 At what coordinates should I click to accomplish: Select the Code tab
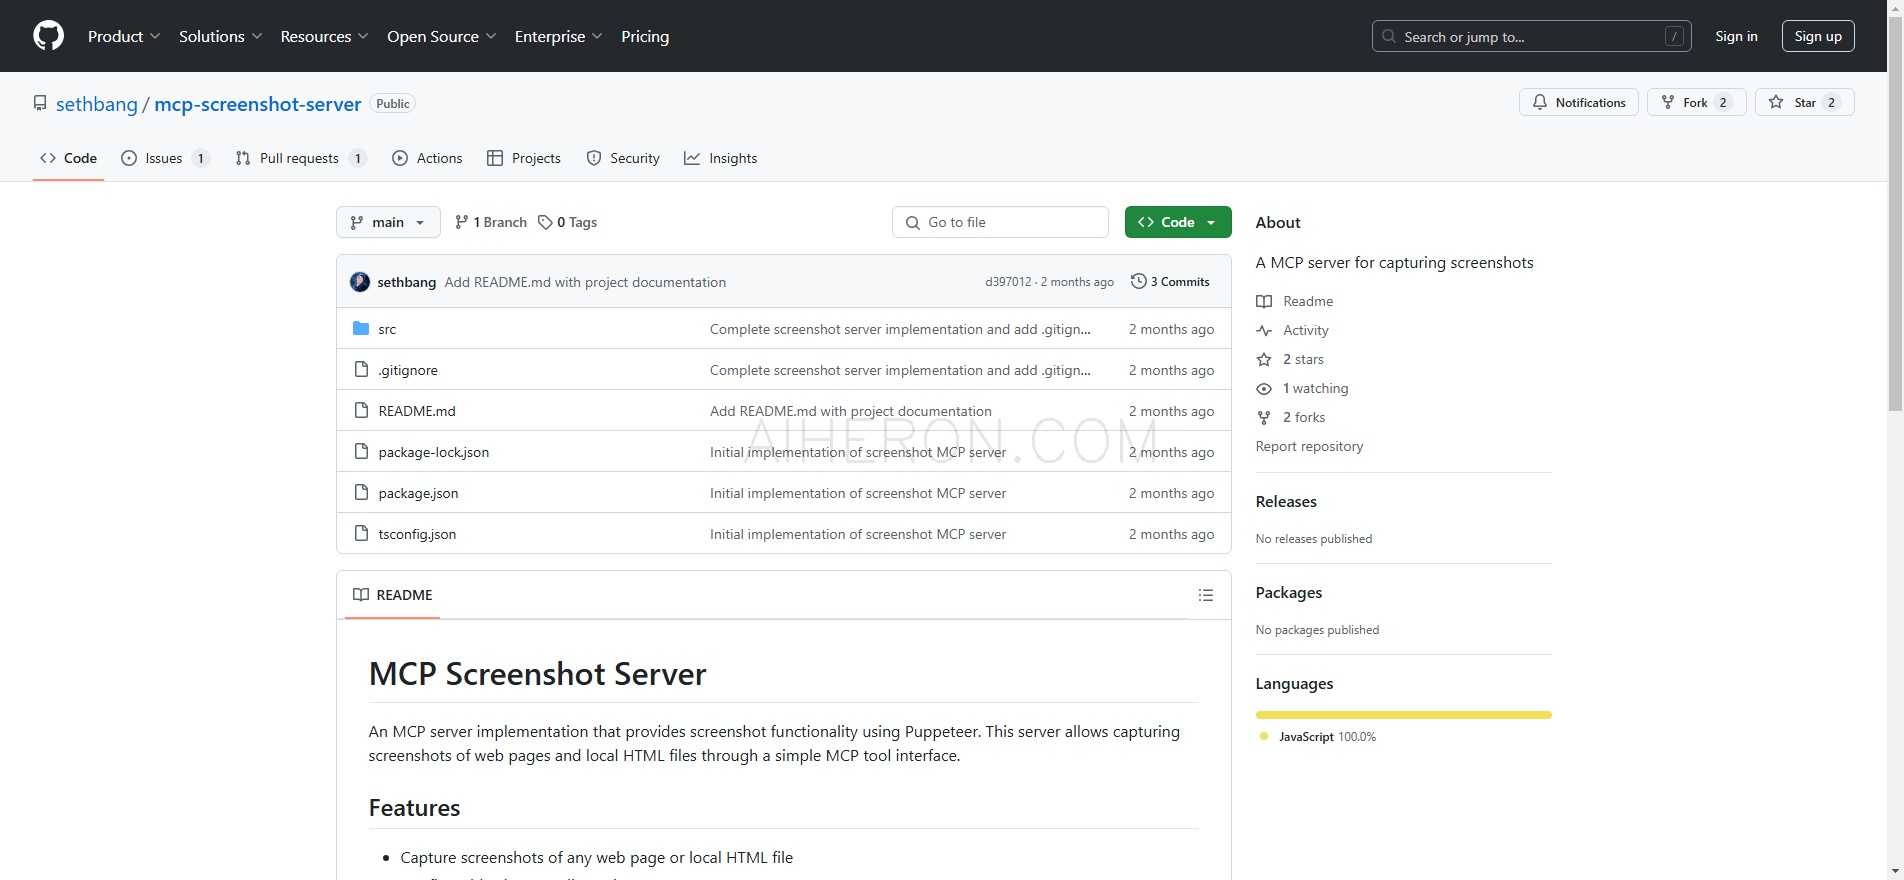pos(68,158)
